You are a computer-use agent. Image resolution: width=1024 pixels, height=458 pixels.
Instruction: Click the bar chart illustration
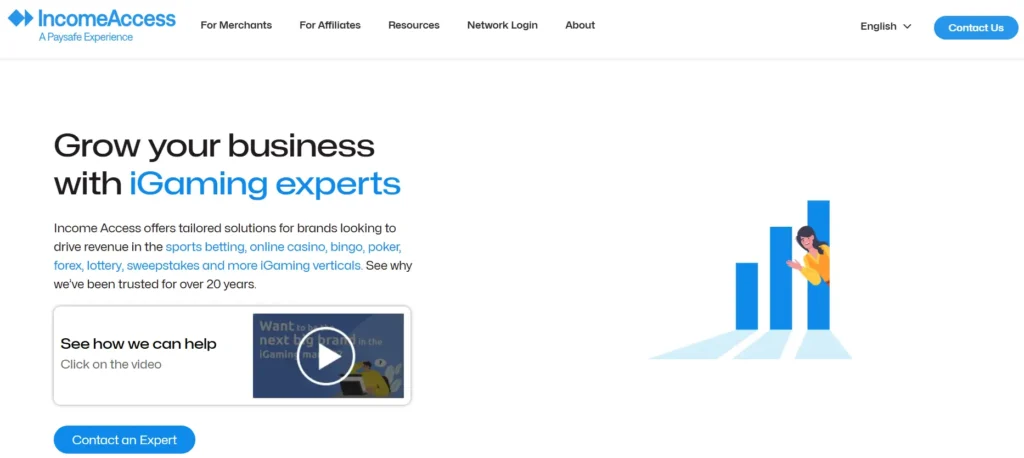(751, 280)
